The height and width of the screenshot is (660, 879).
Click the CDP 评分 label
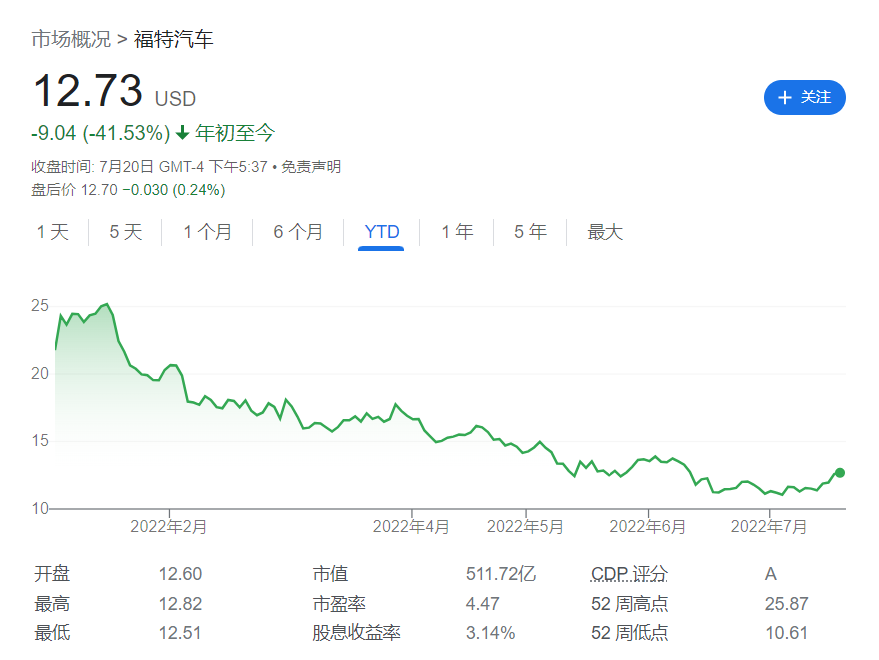[x=629, y=574]
